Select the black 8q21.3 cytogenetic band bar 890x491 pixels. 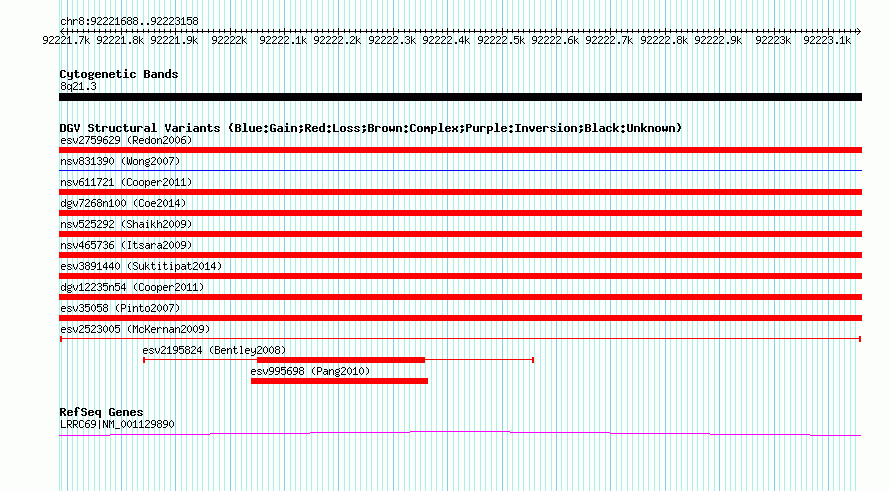coord(460,97)
